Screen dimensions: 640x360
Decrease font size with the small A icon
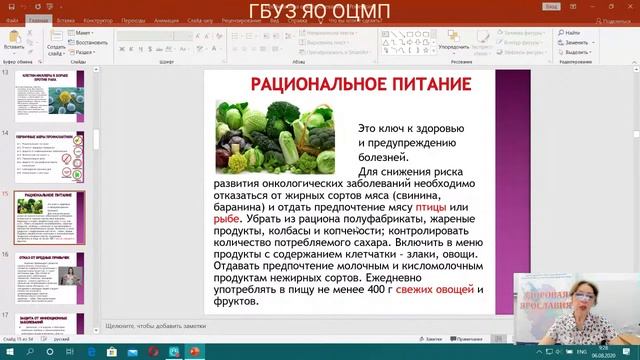(x=207, y=36)
